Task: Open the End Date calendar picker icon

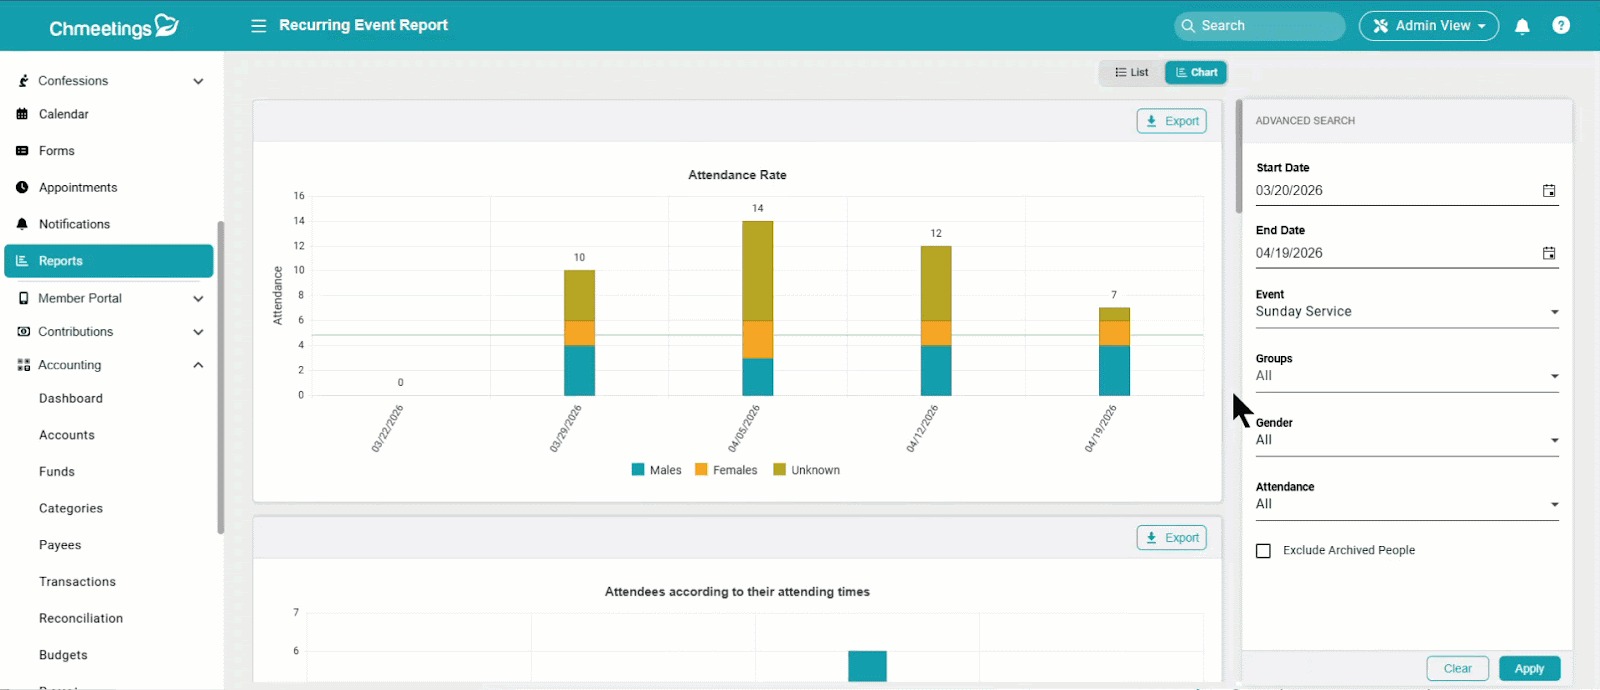Action: pos(1548,253)
